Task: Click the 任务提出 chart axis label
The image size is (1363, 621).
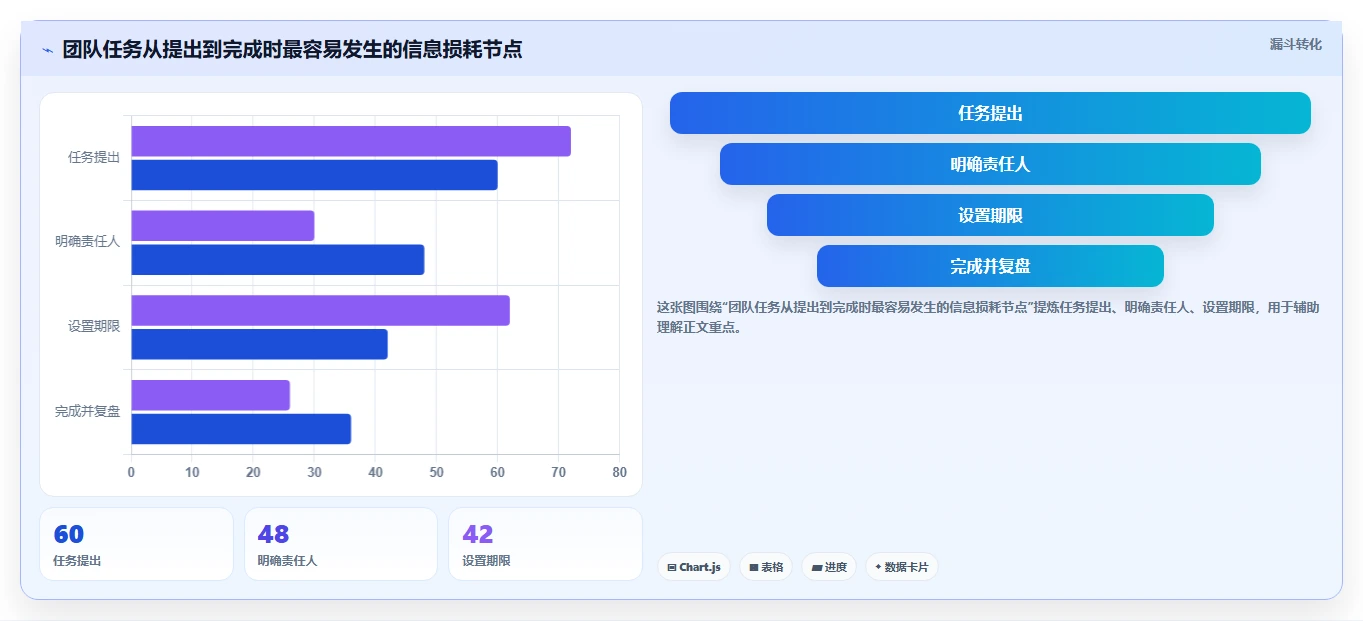Action: pyautogui.click(x=94, y=157)
